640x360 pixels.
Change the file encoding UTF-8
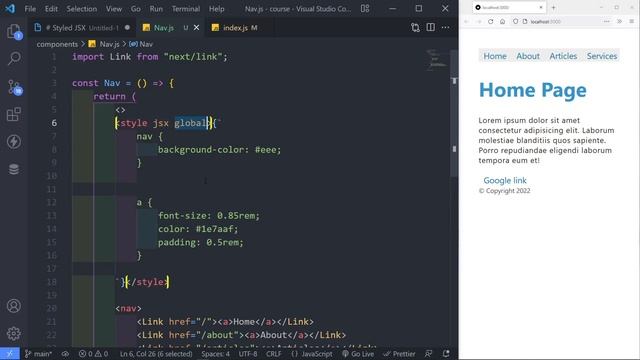(248, 354)
